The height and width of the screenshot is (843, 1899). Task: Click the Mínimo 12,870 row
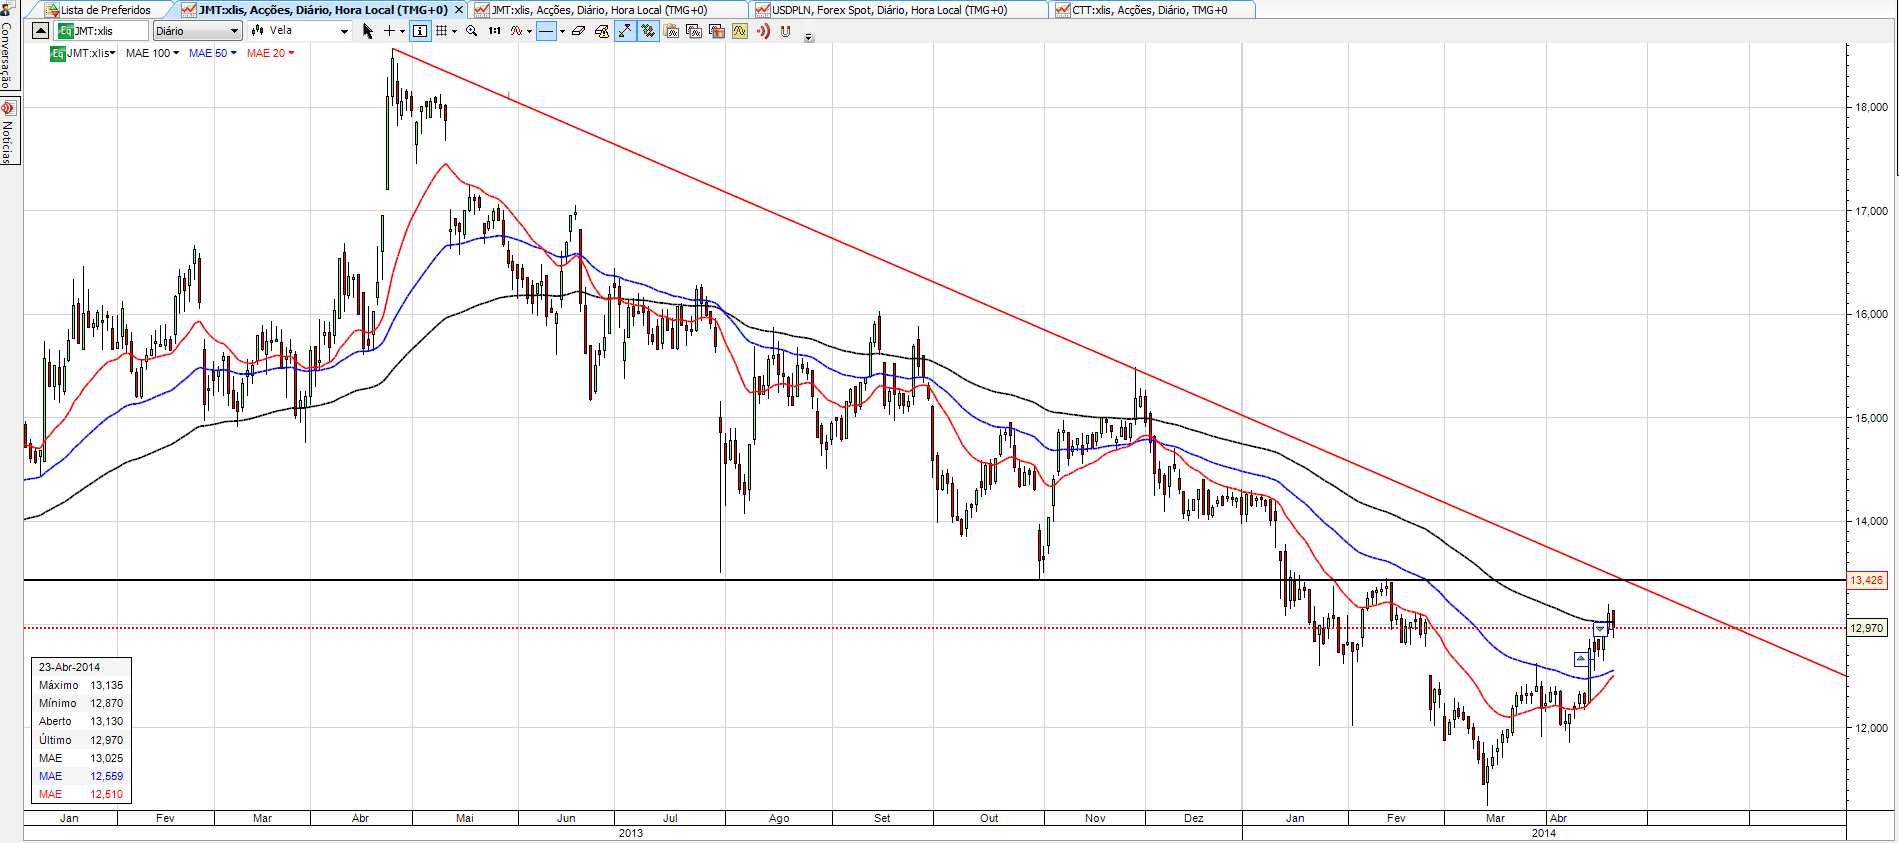(81, 703)
